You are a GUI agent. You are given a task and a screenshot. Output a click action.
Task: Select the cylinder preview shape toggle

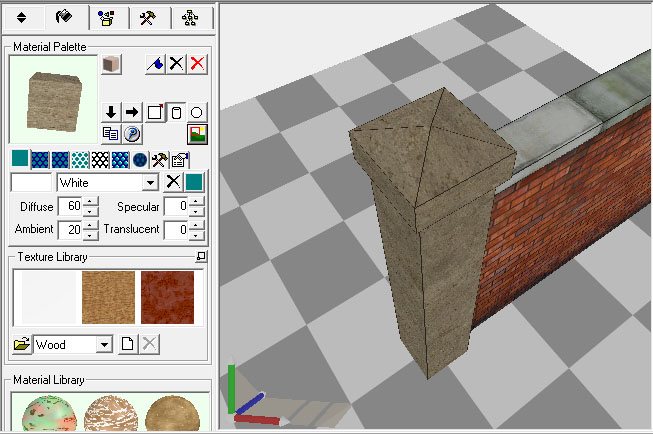tap(176, 112)
